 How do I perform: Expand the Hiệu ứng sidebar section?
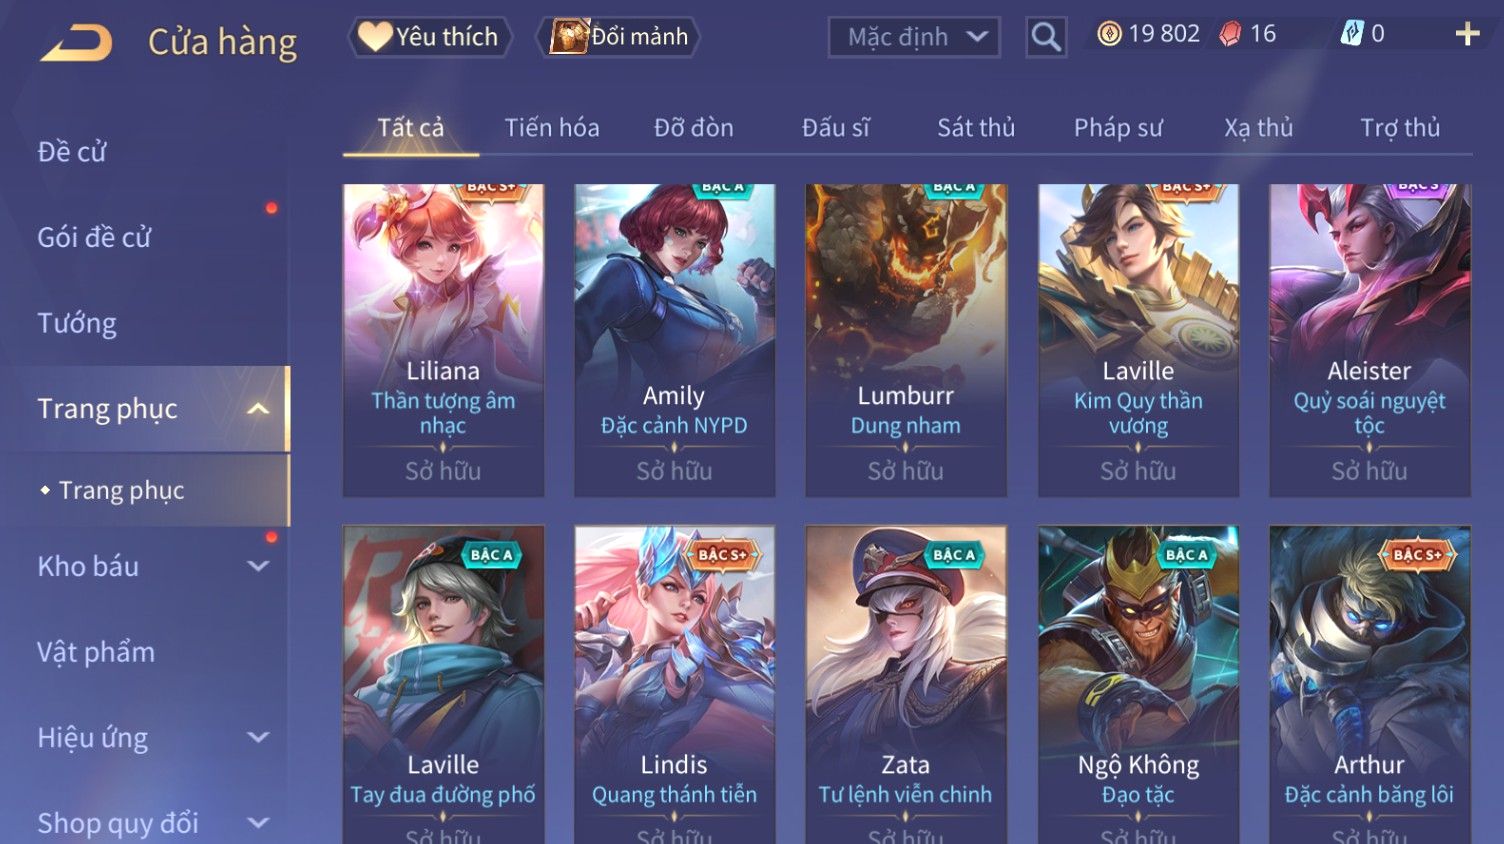(258, 737)
